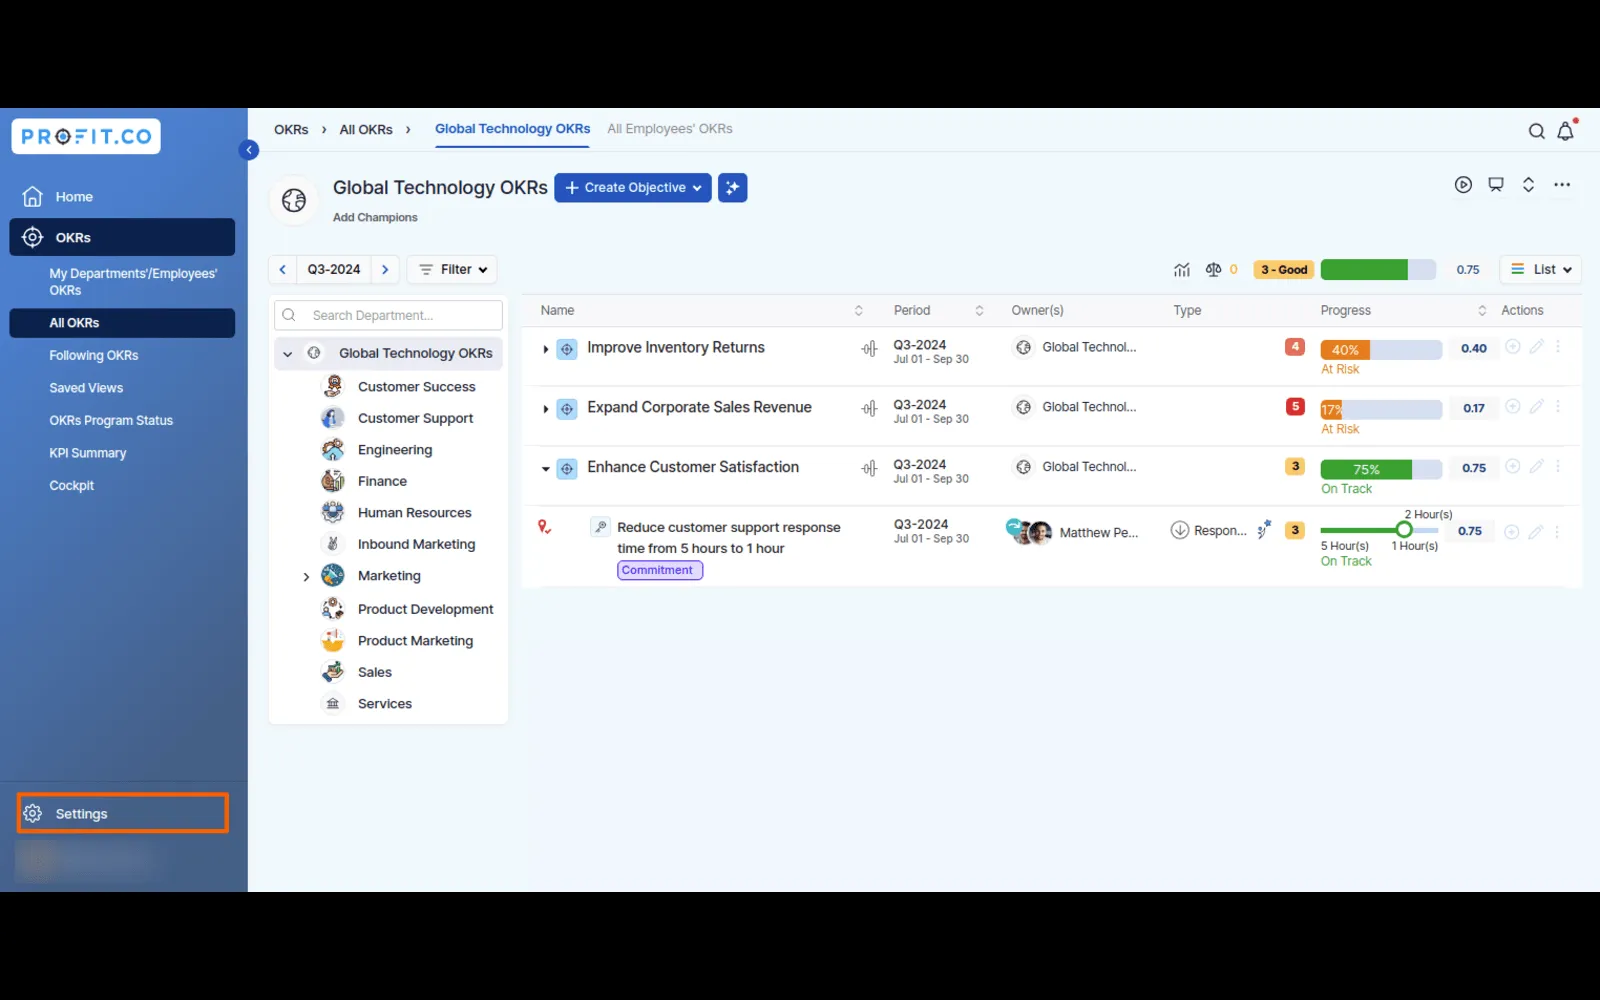The image size is (1600, 1000).
Task: Click edit pencil for Improve Inventory Returns
Action: (x=1536, y=347)
